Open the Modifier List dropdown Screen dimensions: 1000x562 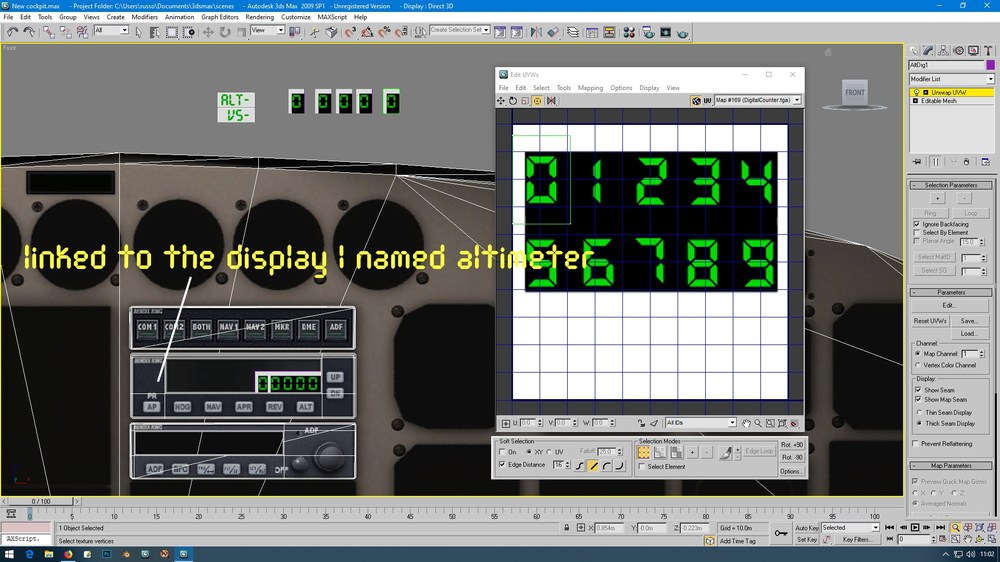[x=951, y=79]
